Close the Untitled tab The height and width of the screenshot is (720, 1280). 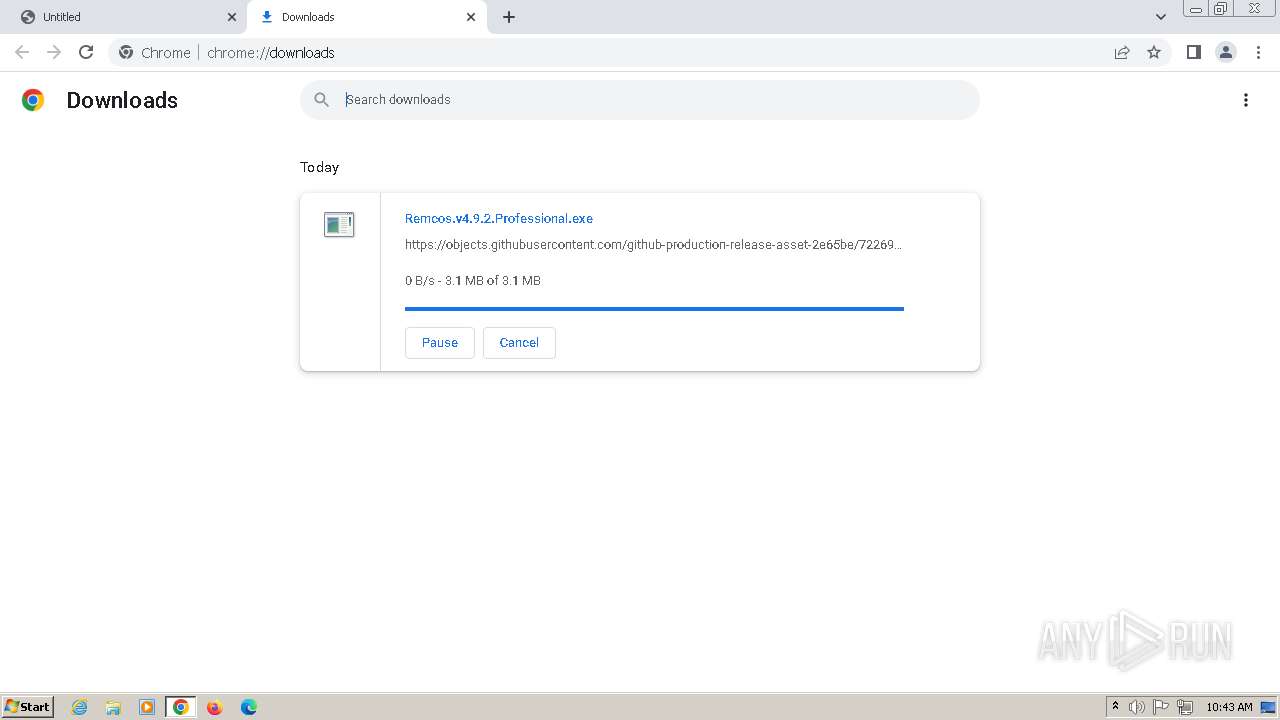click(232, 17)
